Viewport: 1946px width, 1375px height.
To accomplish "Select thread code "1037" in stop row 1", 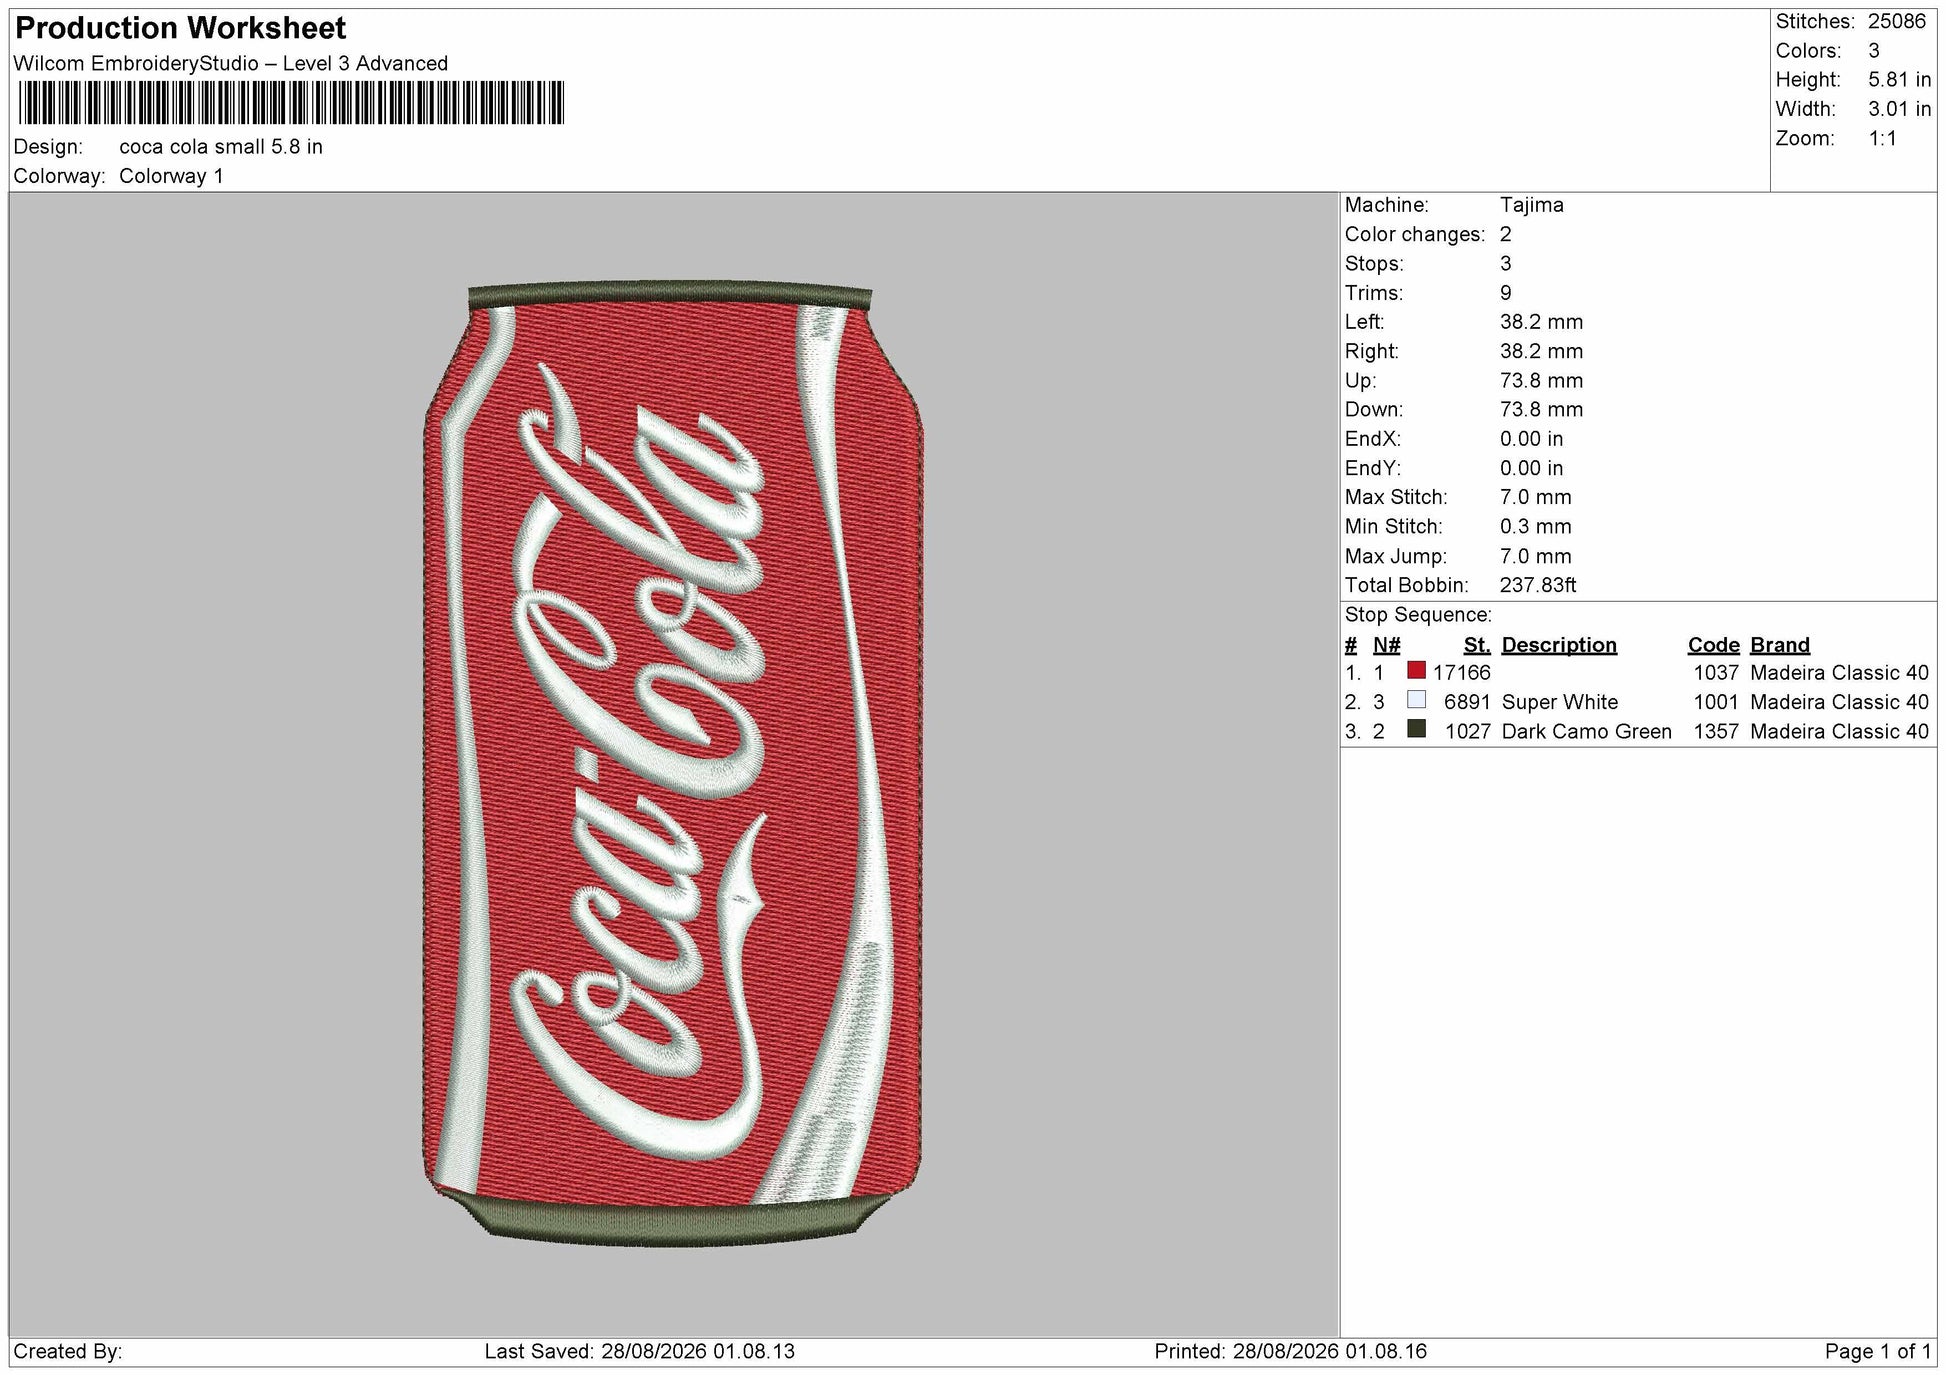I will [1716, 673].
